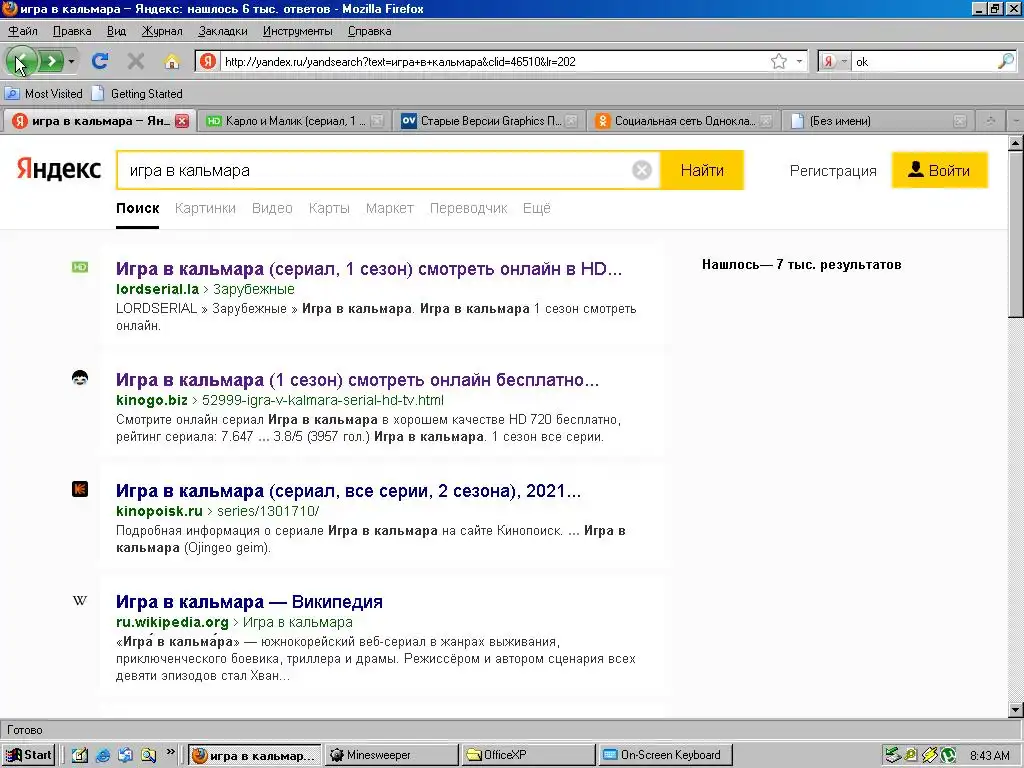Viewport: 1024px width, 768px height.
Task: Click the yellow Войти button
Action: pos(940,170)
